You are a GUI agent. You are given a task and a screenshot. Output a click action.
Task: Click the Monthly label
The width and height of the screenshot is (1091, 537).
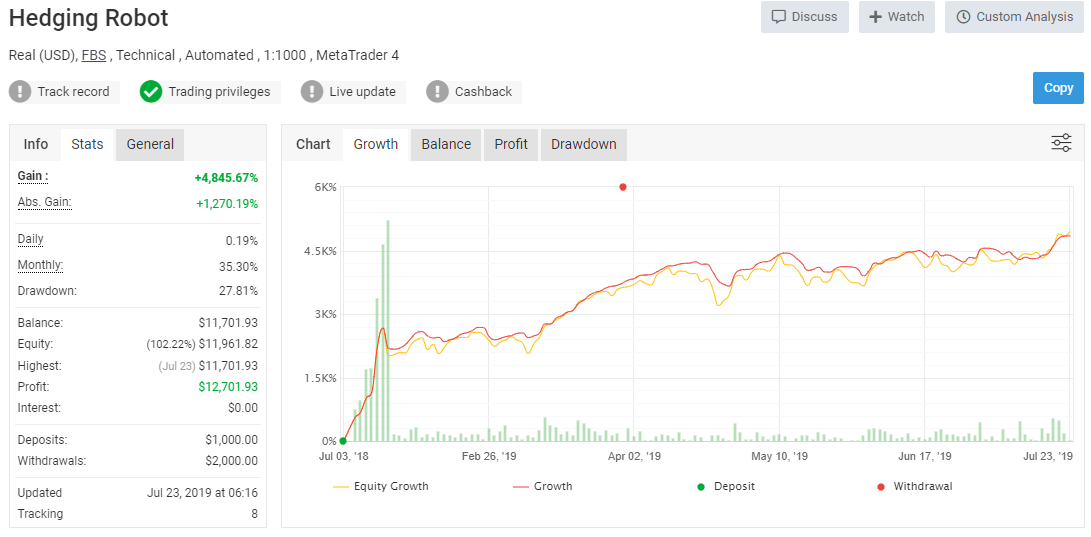[x=40, y=265]
